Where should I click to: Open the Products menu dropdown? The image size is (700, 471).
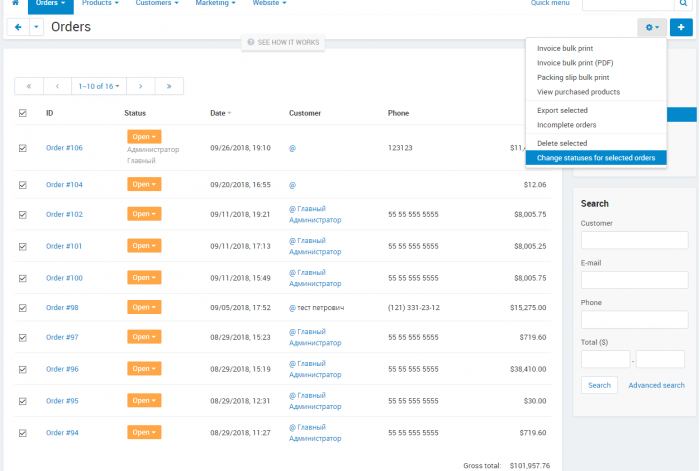(x=100, y=4)
